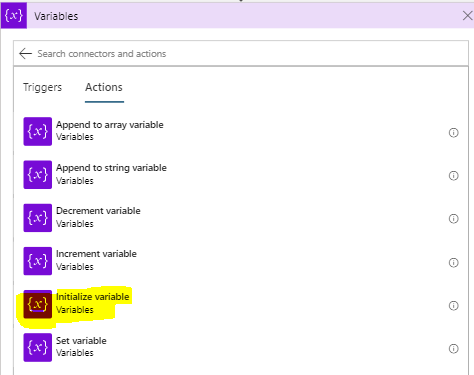Click the Variables title in the header

click(x=56, y=16)
